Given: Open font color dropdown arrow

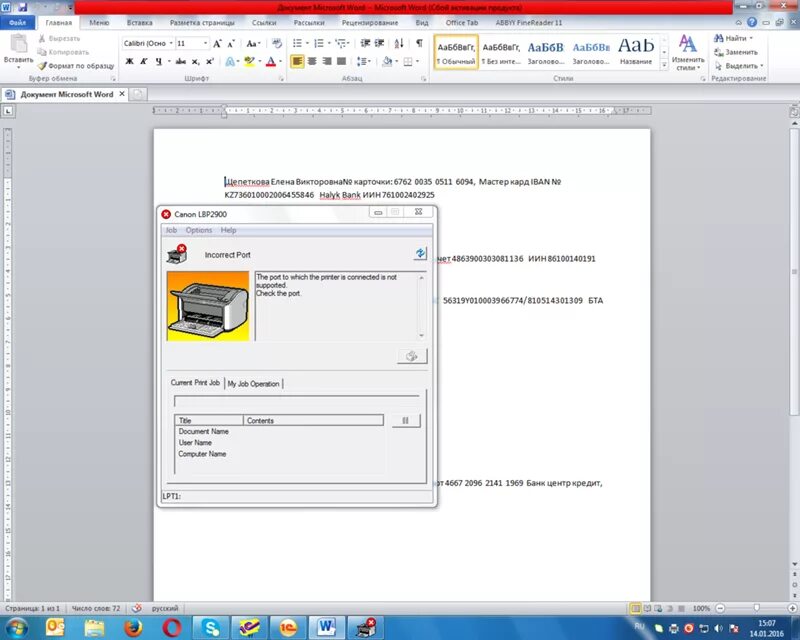Looking at the screenshot, I should pyautogui.click(x=281, y=61).
